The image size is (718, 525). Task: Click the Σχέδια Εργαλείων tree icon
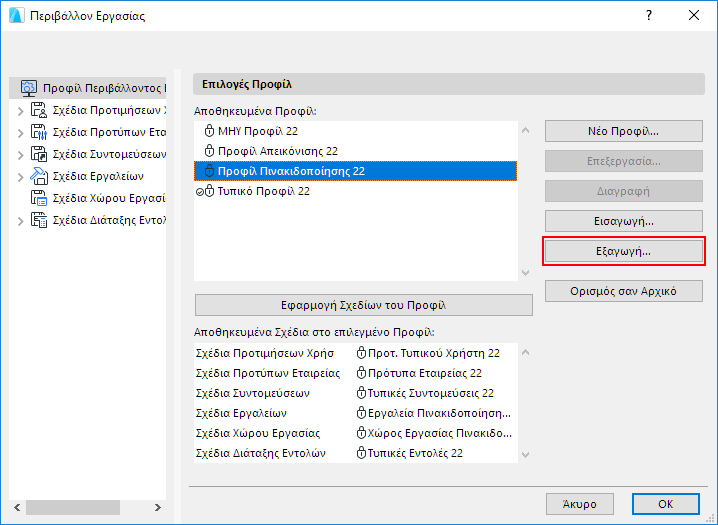(40, 176)
